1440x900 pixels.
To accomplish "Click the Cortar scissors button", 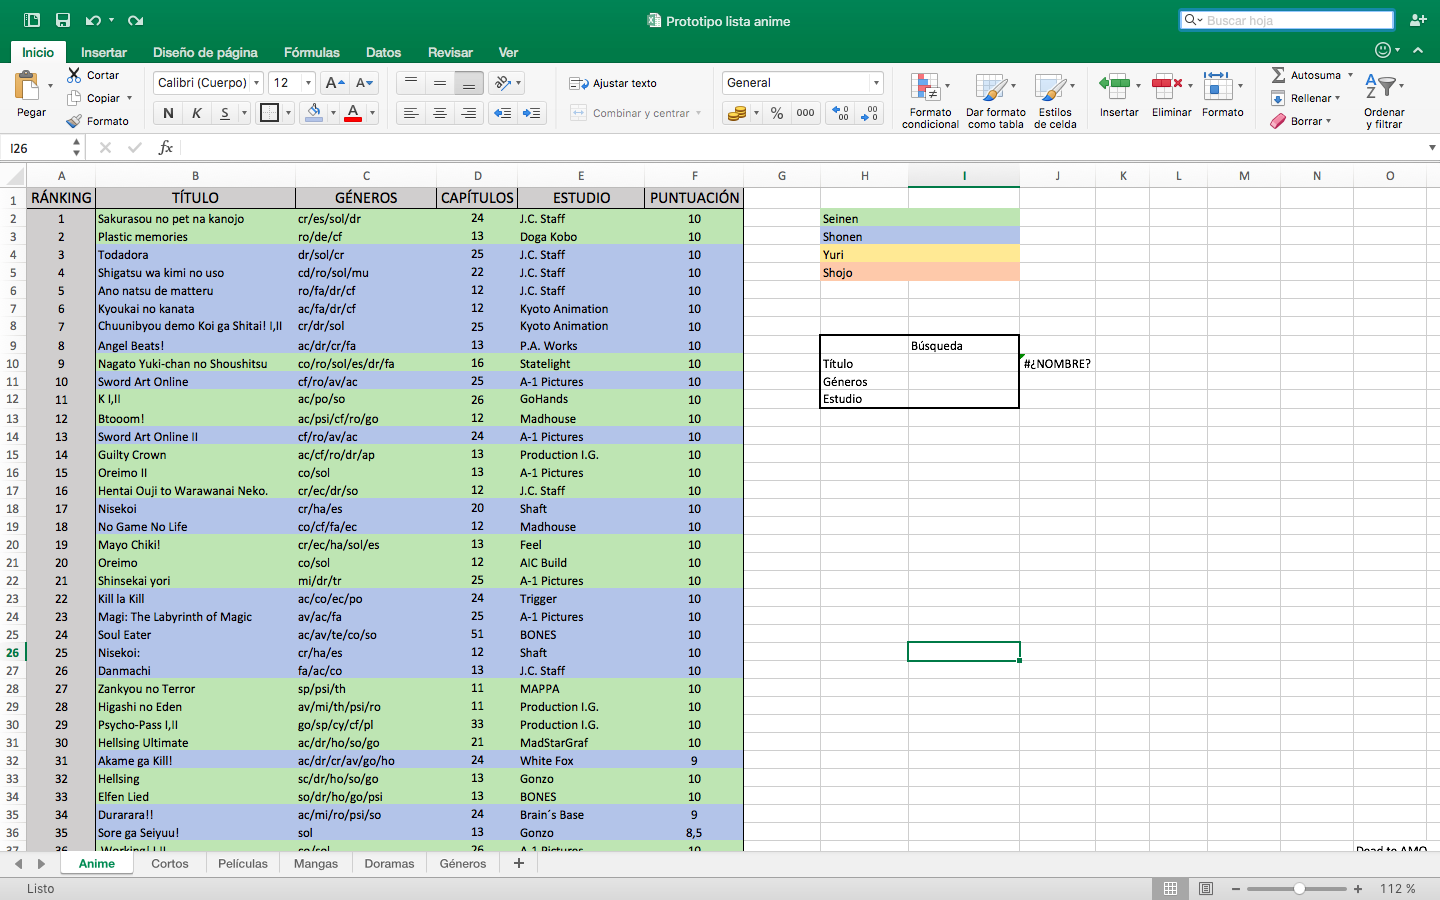I will pos(93,75).
